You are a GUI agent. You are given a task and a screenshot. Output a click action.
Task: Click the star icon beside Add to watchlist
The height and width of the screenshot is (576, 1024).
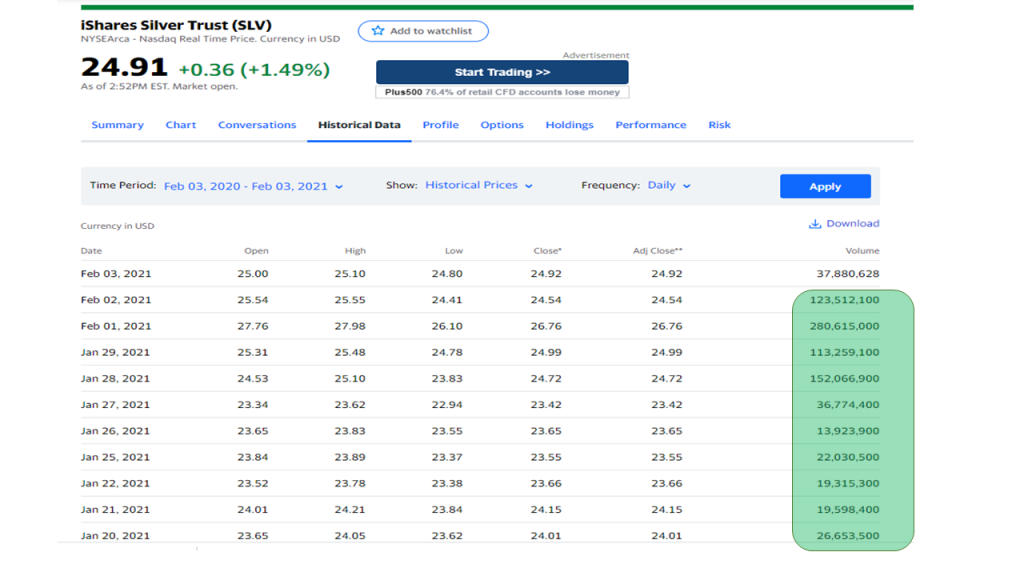pos(377,31)
